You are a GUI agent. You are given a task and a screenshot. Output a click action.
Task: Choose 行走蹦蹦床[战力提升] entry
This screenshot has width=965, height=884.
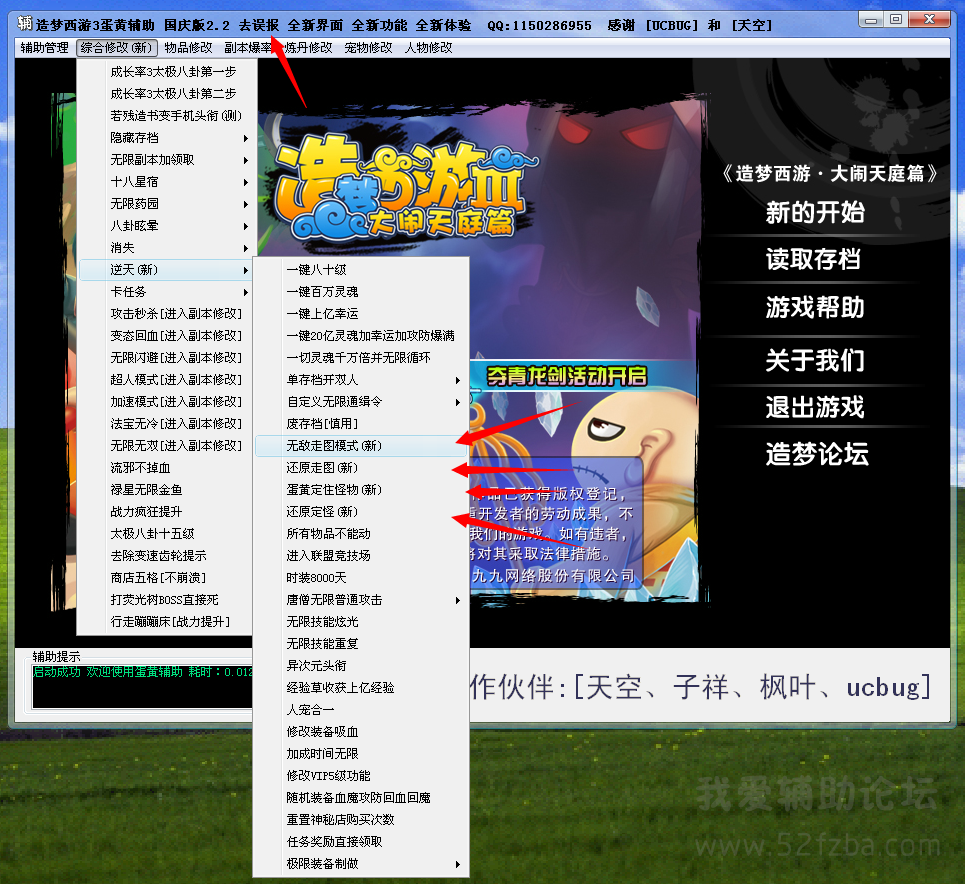coord(165,622)
